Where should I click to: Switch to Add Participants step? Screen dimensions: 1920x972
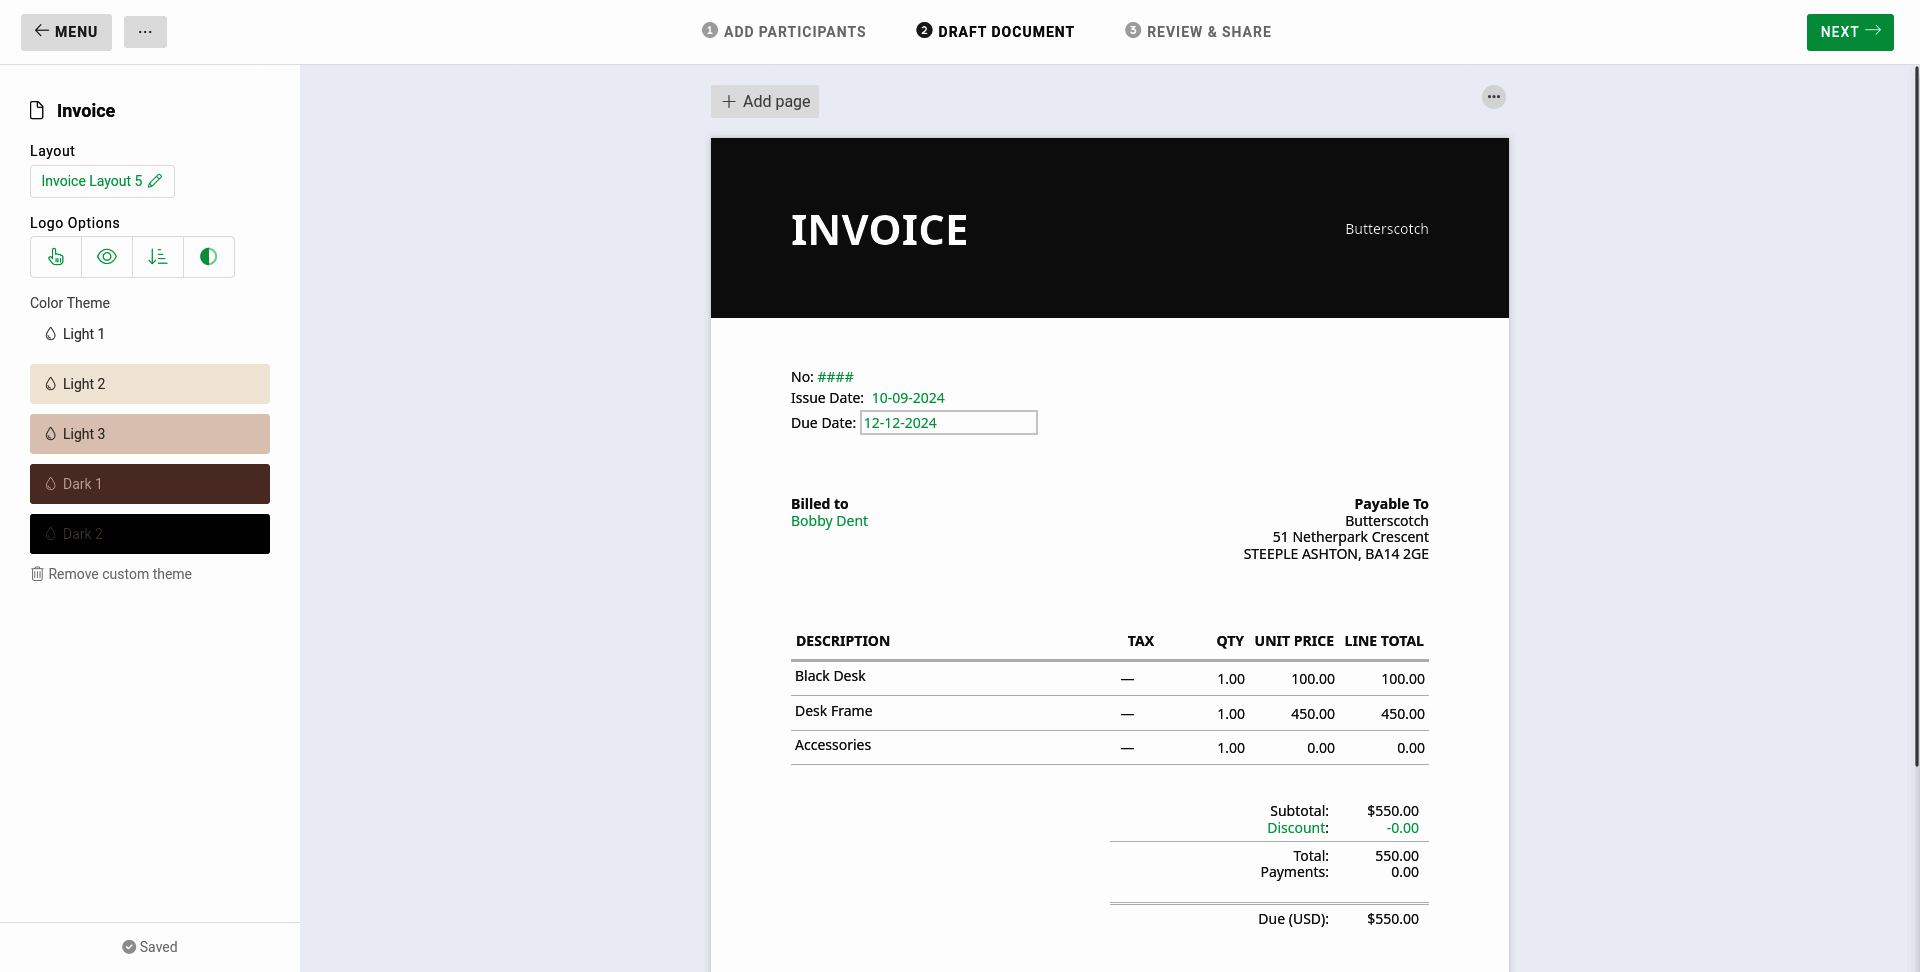[784, 32]
